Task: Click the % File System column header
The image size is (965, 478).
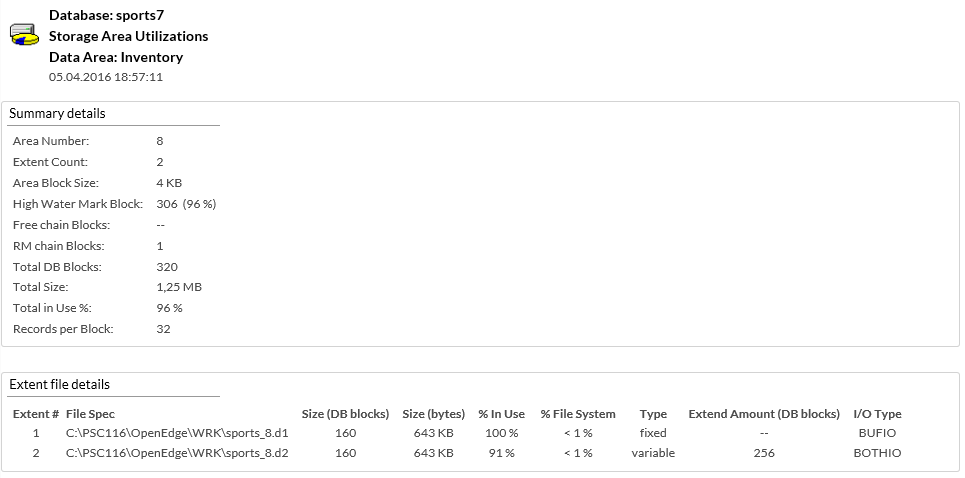Action: (x=578, y=414)
